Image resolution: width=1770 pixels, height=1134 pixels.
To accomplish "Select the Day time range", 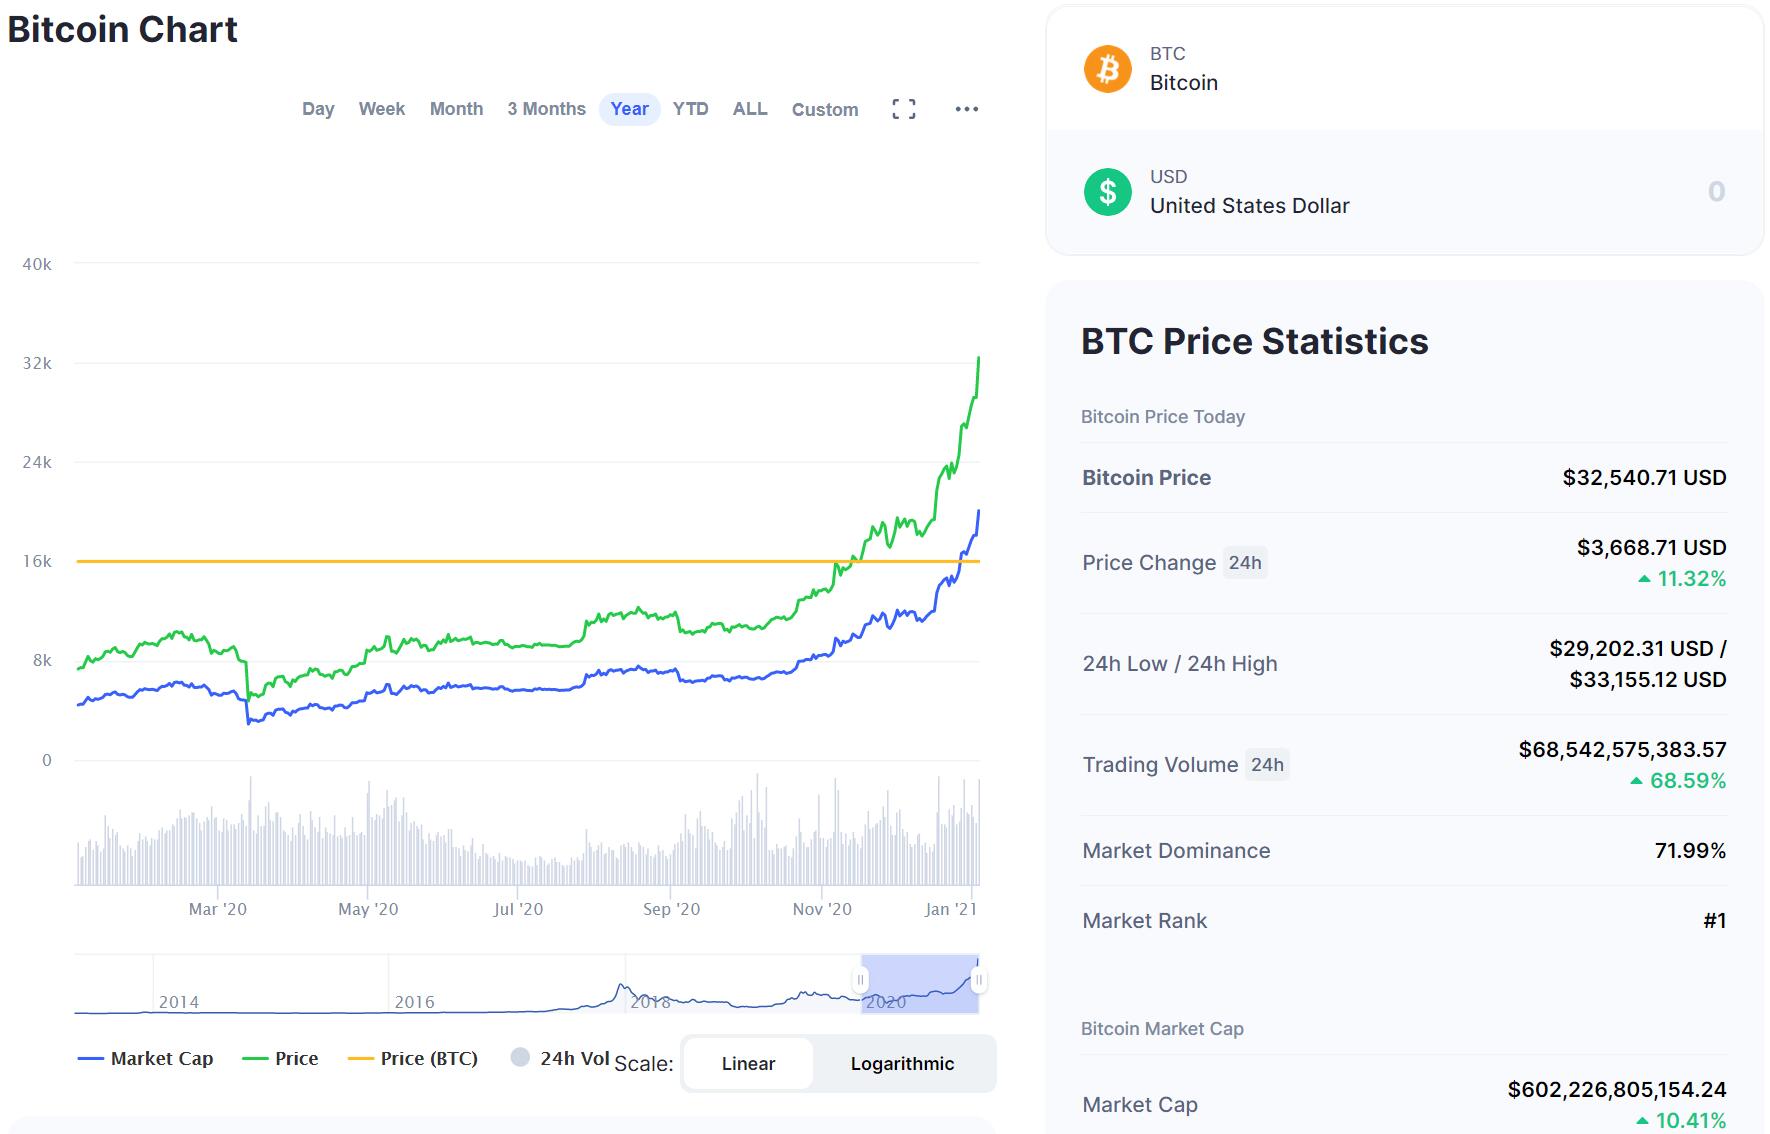I will coord(318,109).
